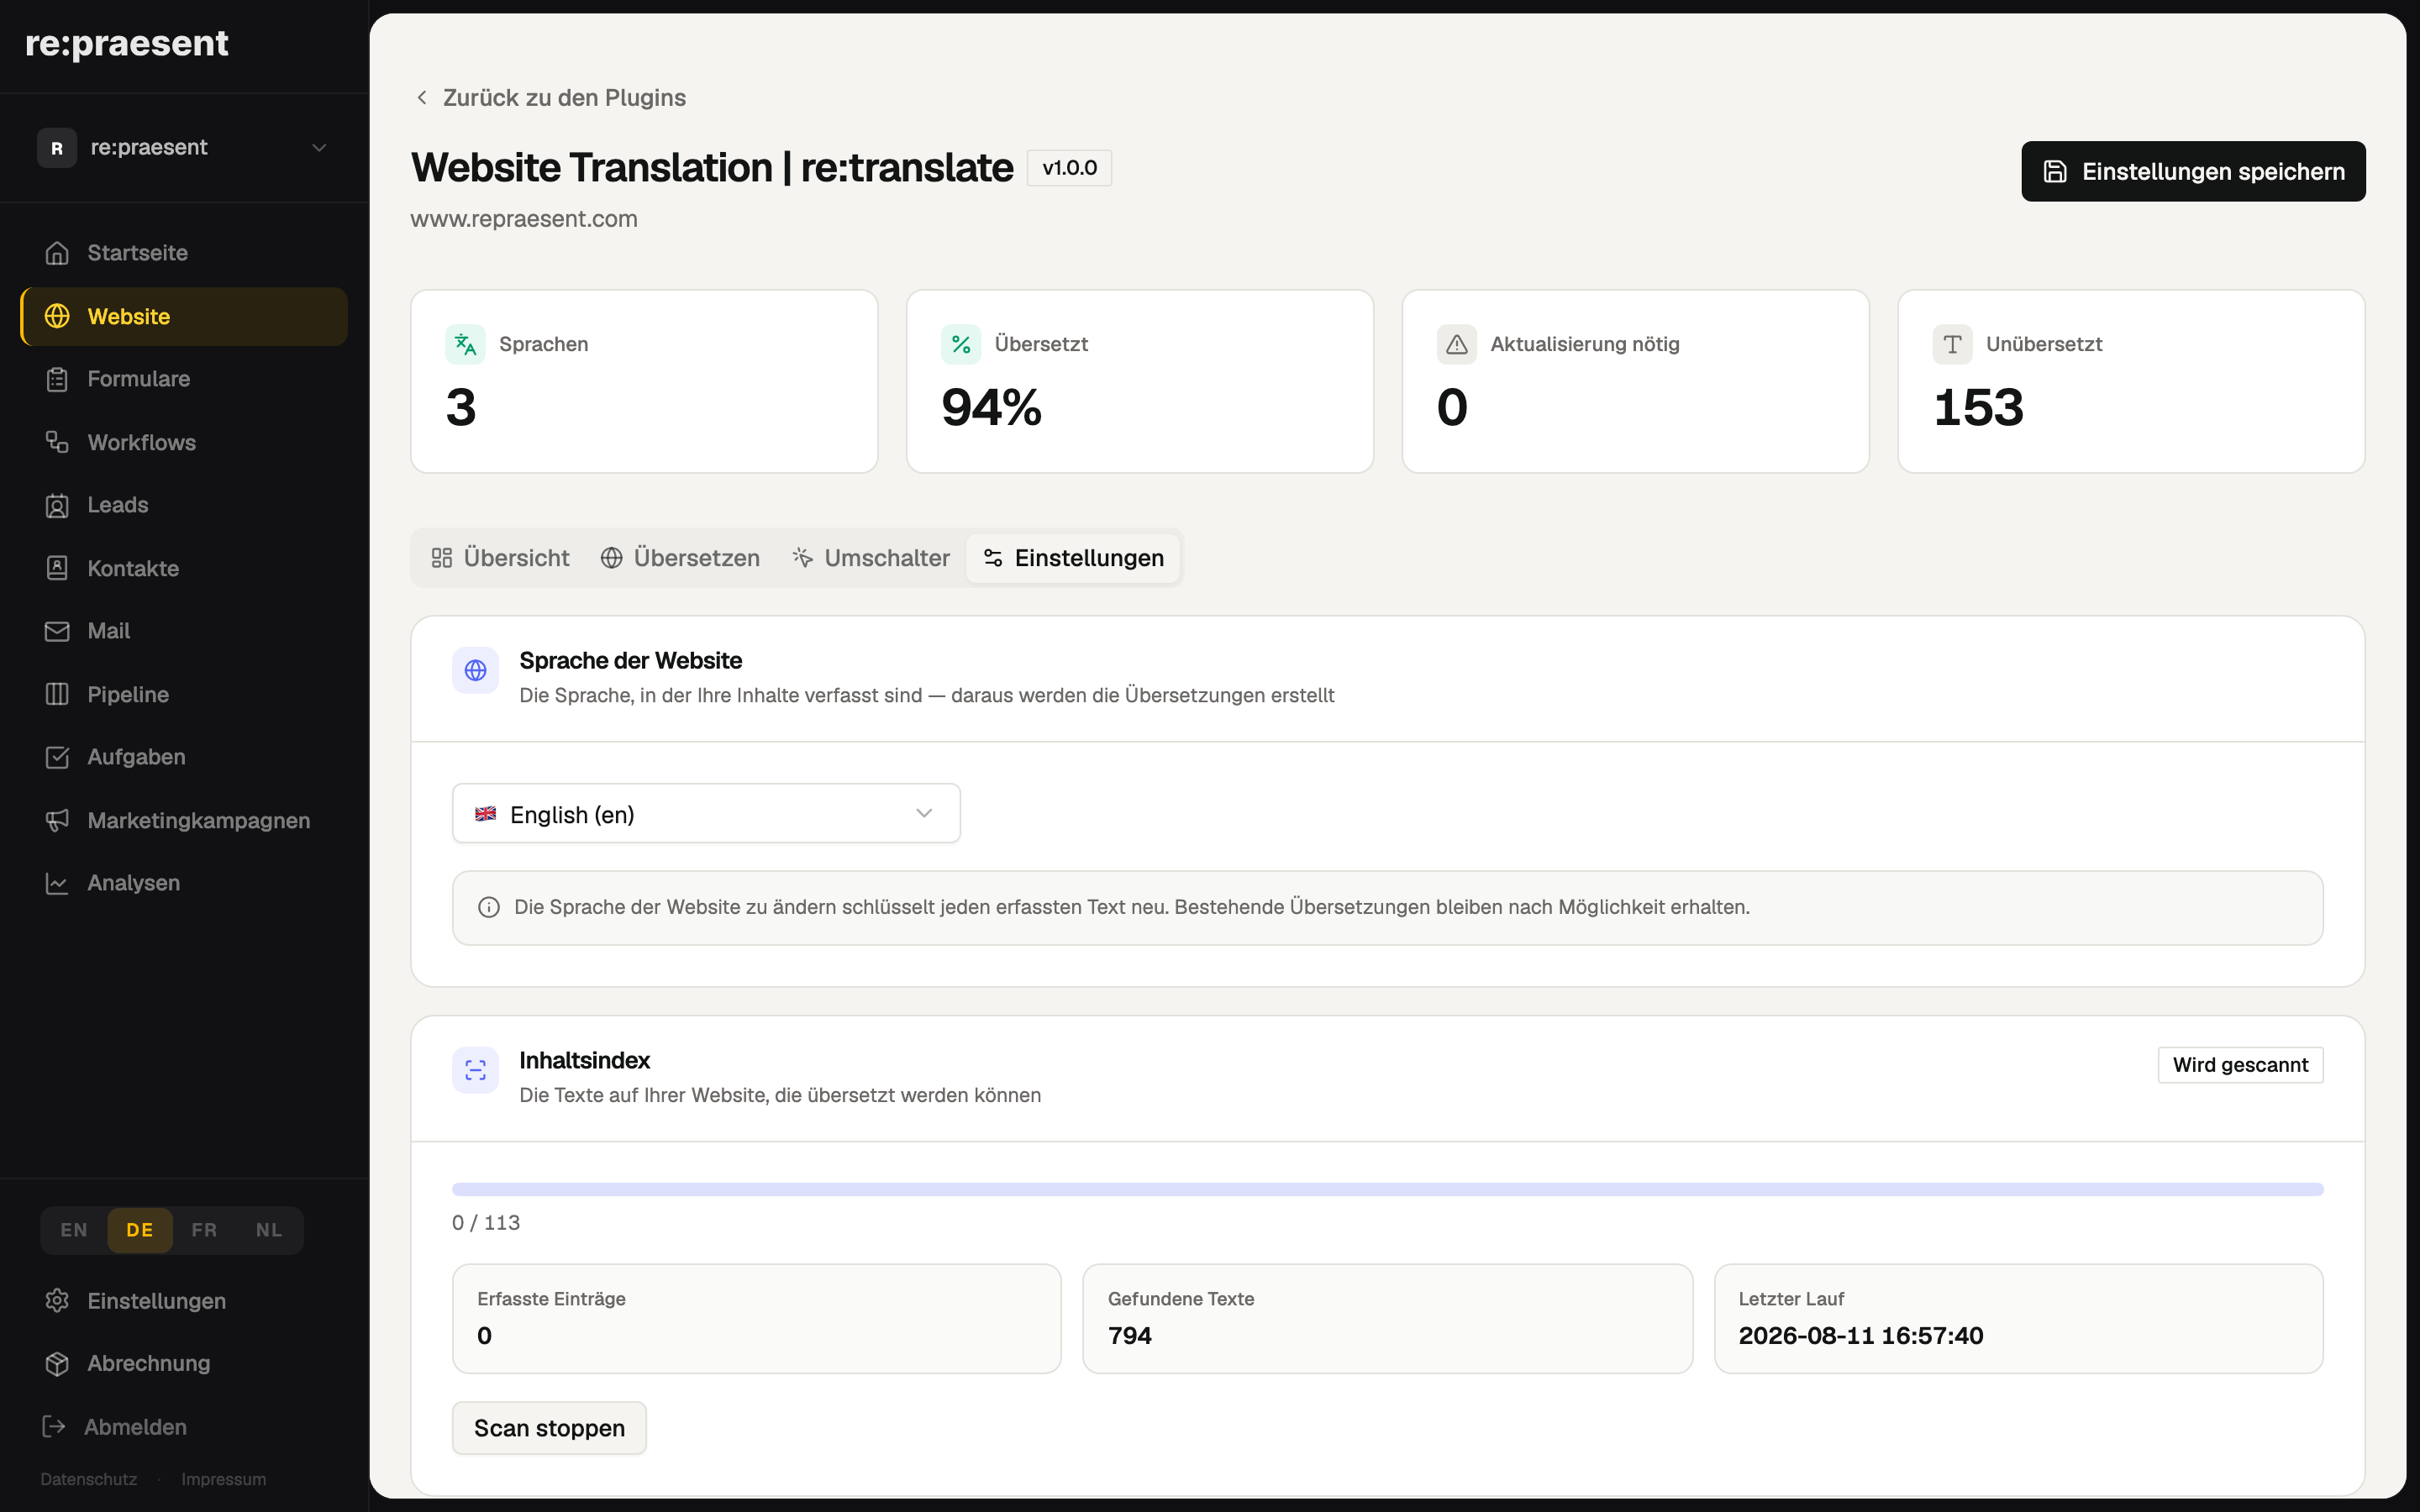
Task: Click the Inhaltsindex scan icon
Action: point(476,1070)
